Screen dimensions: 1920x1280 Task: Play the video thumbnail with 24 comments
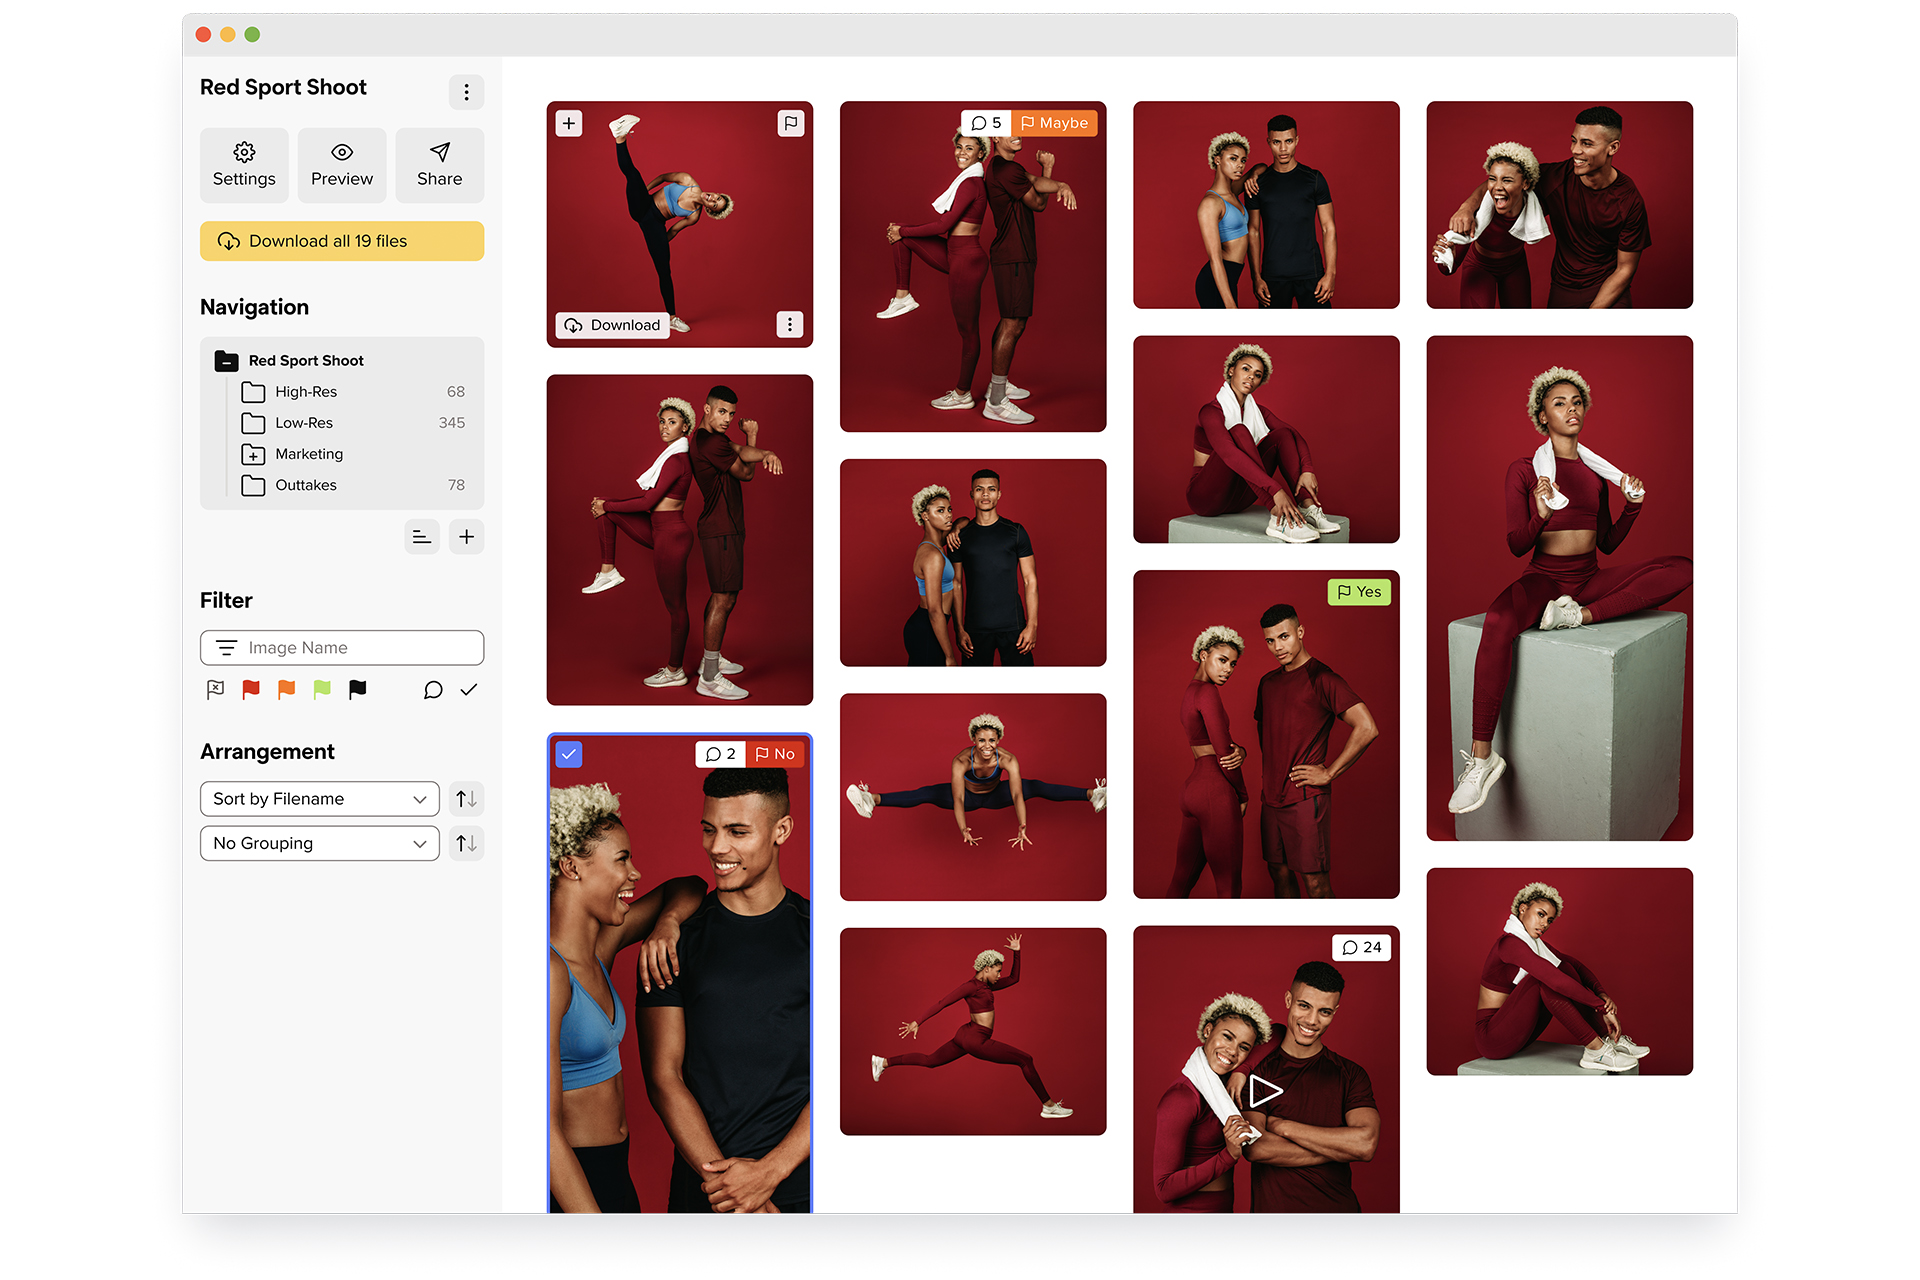coord(1265,1091)
